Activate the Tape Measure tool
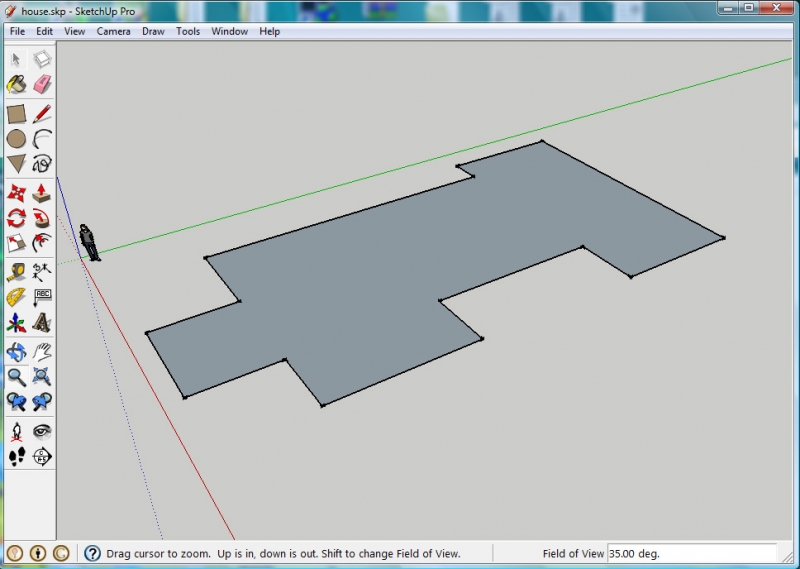The height and width of the screenshot is (569, 800). click(x=16, y=273)
